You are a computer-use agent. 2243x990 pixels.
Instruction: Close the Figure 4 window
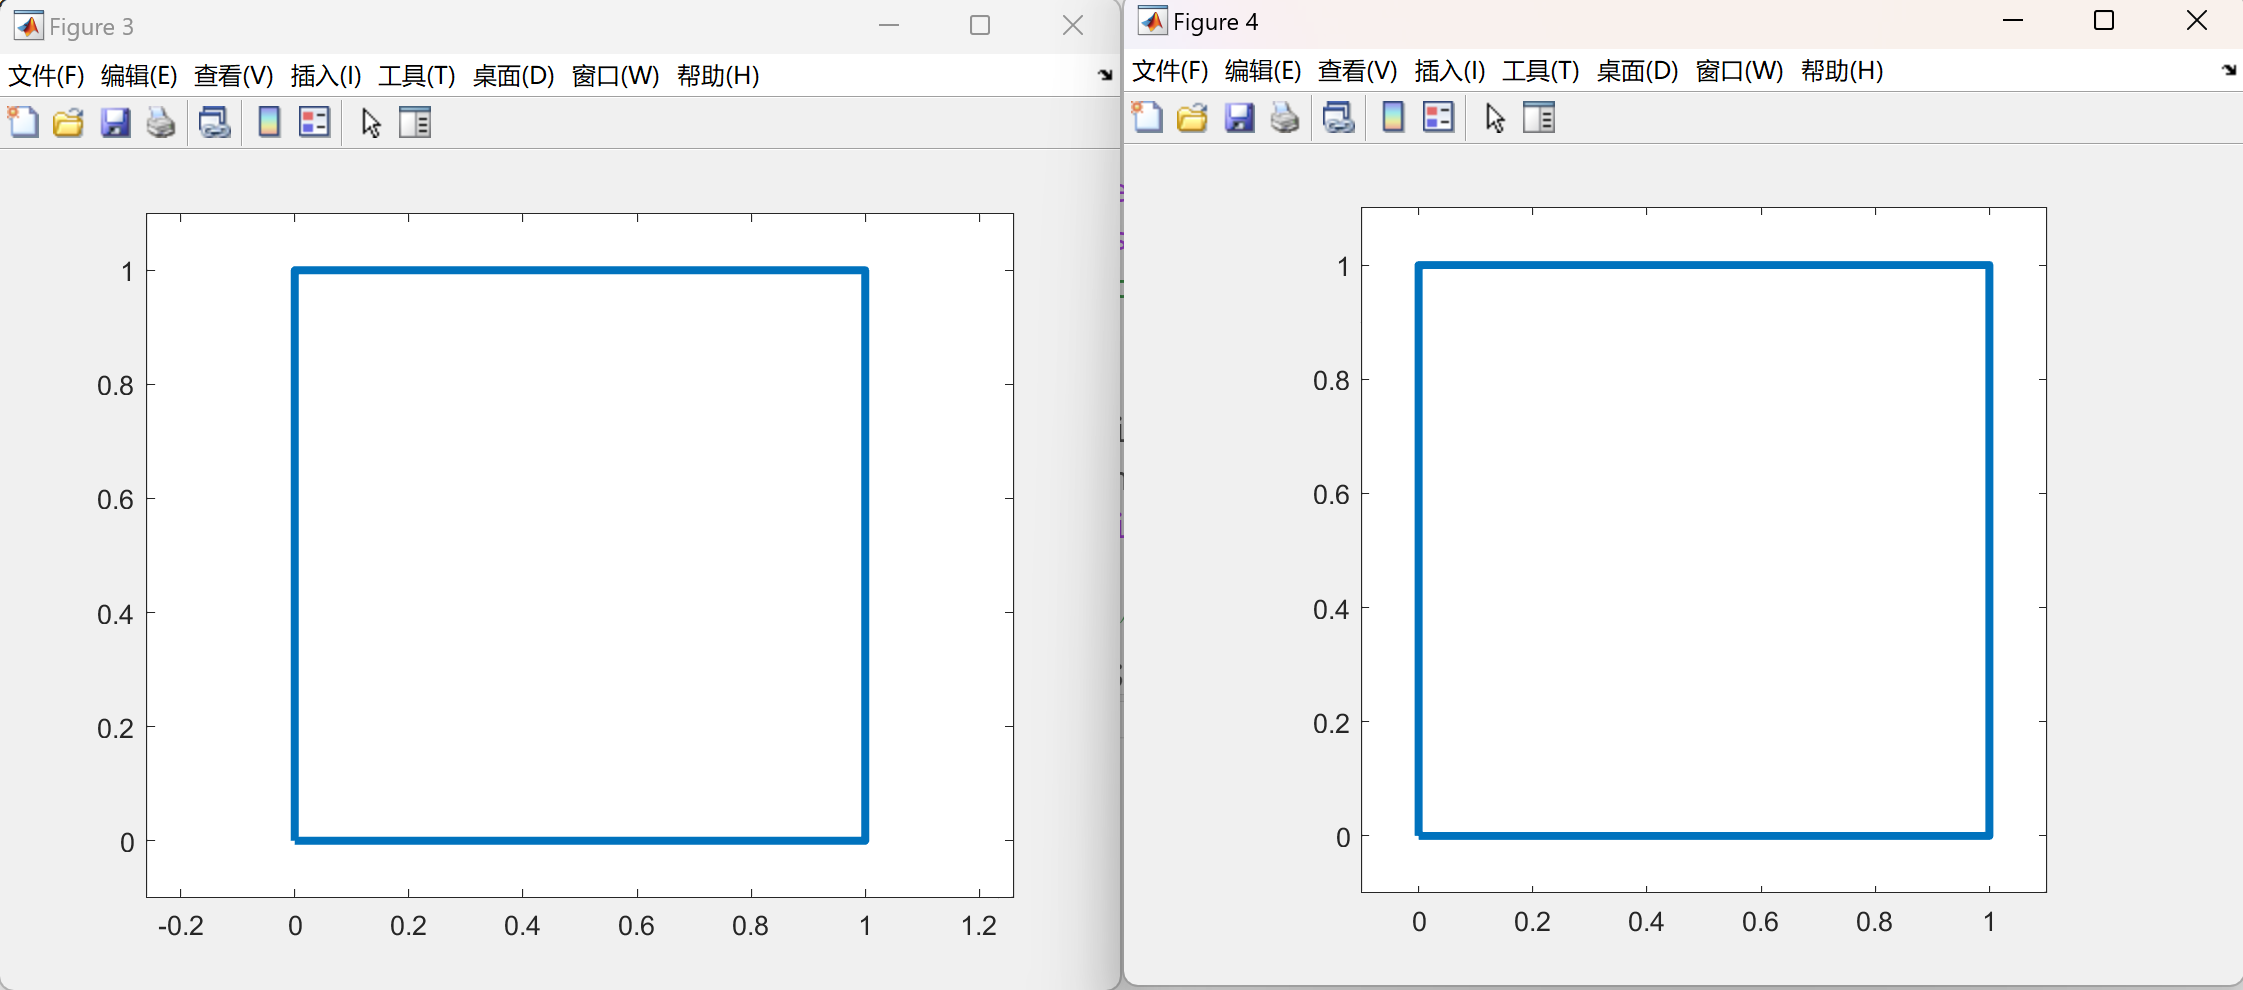point(2197,20)
